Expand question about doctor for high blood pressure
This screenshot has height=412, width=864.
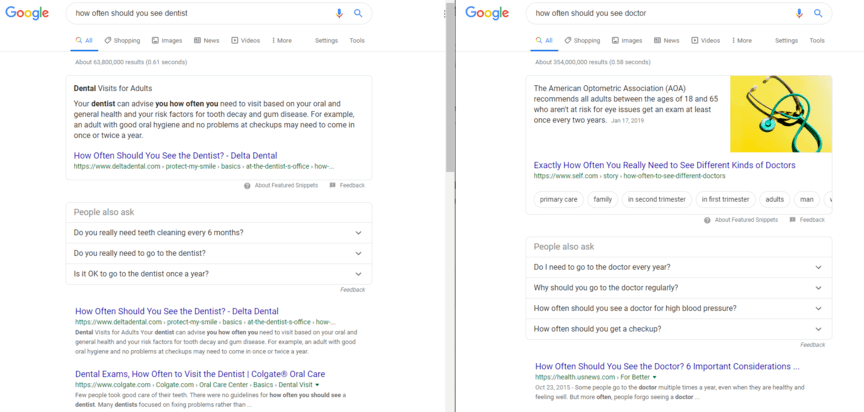(x=679, y=308)
